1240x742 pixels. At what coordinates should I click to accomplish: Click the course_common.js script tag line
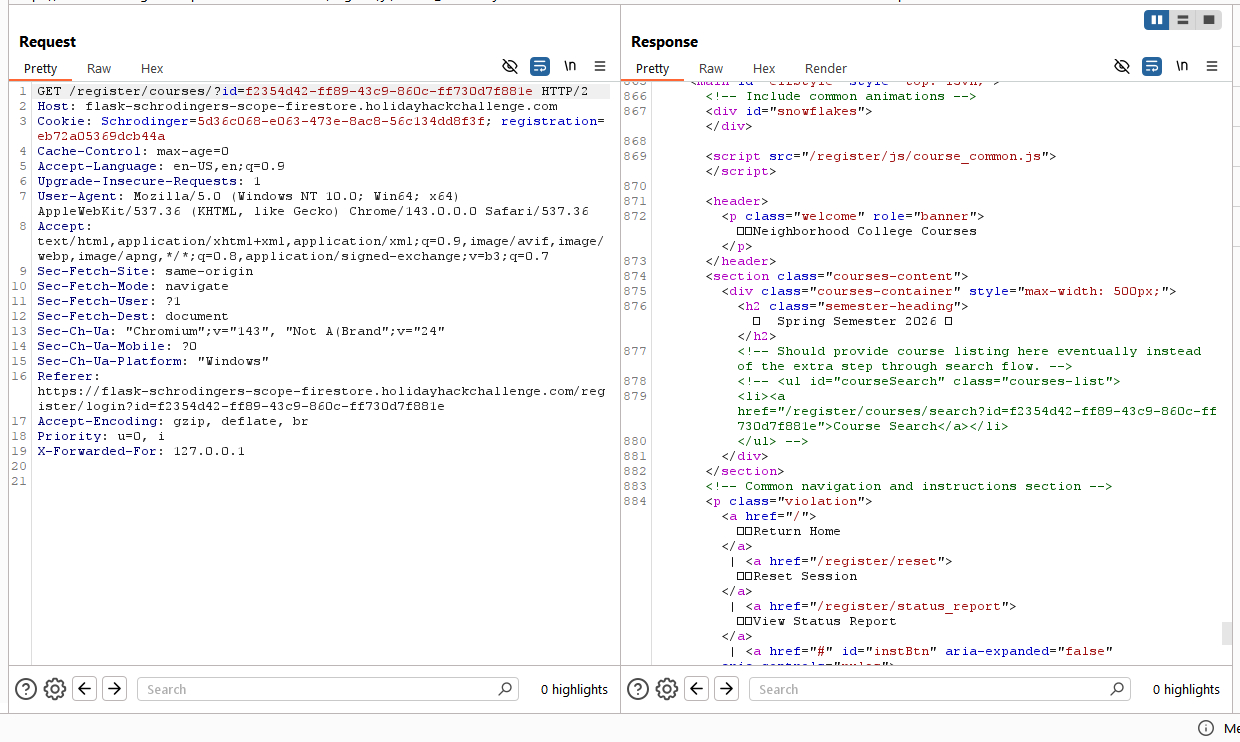tap(881, 156)
